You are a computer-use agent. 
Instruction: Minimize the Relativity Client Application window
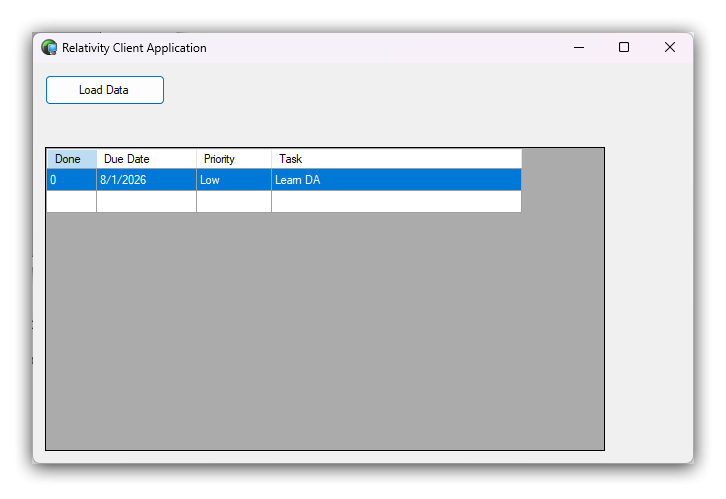pos(579,47)
